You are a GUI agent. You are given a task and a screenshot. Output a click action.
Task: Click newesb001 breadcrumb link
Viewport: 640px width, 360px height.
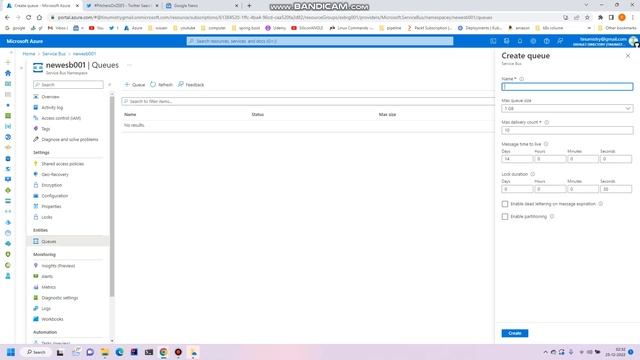[84, 54]
